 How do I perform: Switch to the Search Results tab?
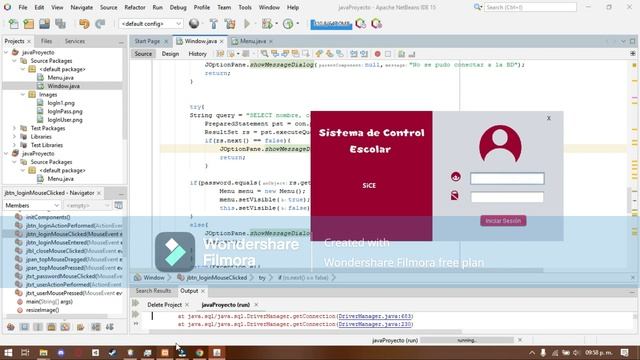pos(153,291)
